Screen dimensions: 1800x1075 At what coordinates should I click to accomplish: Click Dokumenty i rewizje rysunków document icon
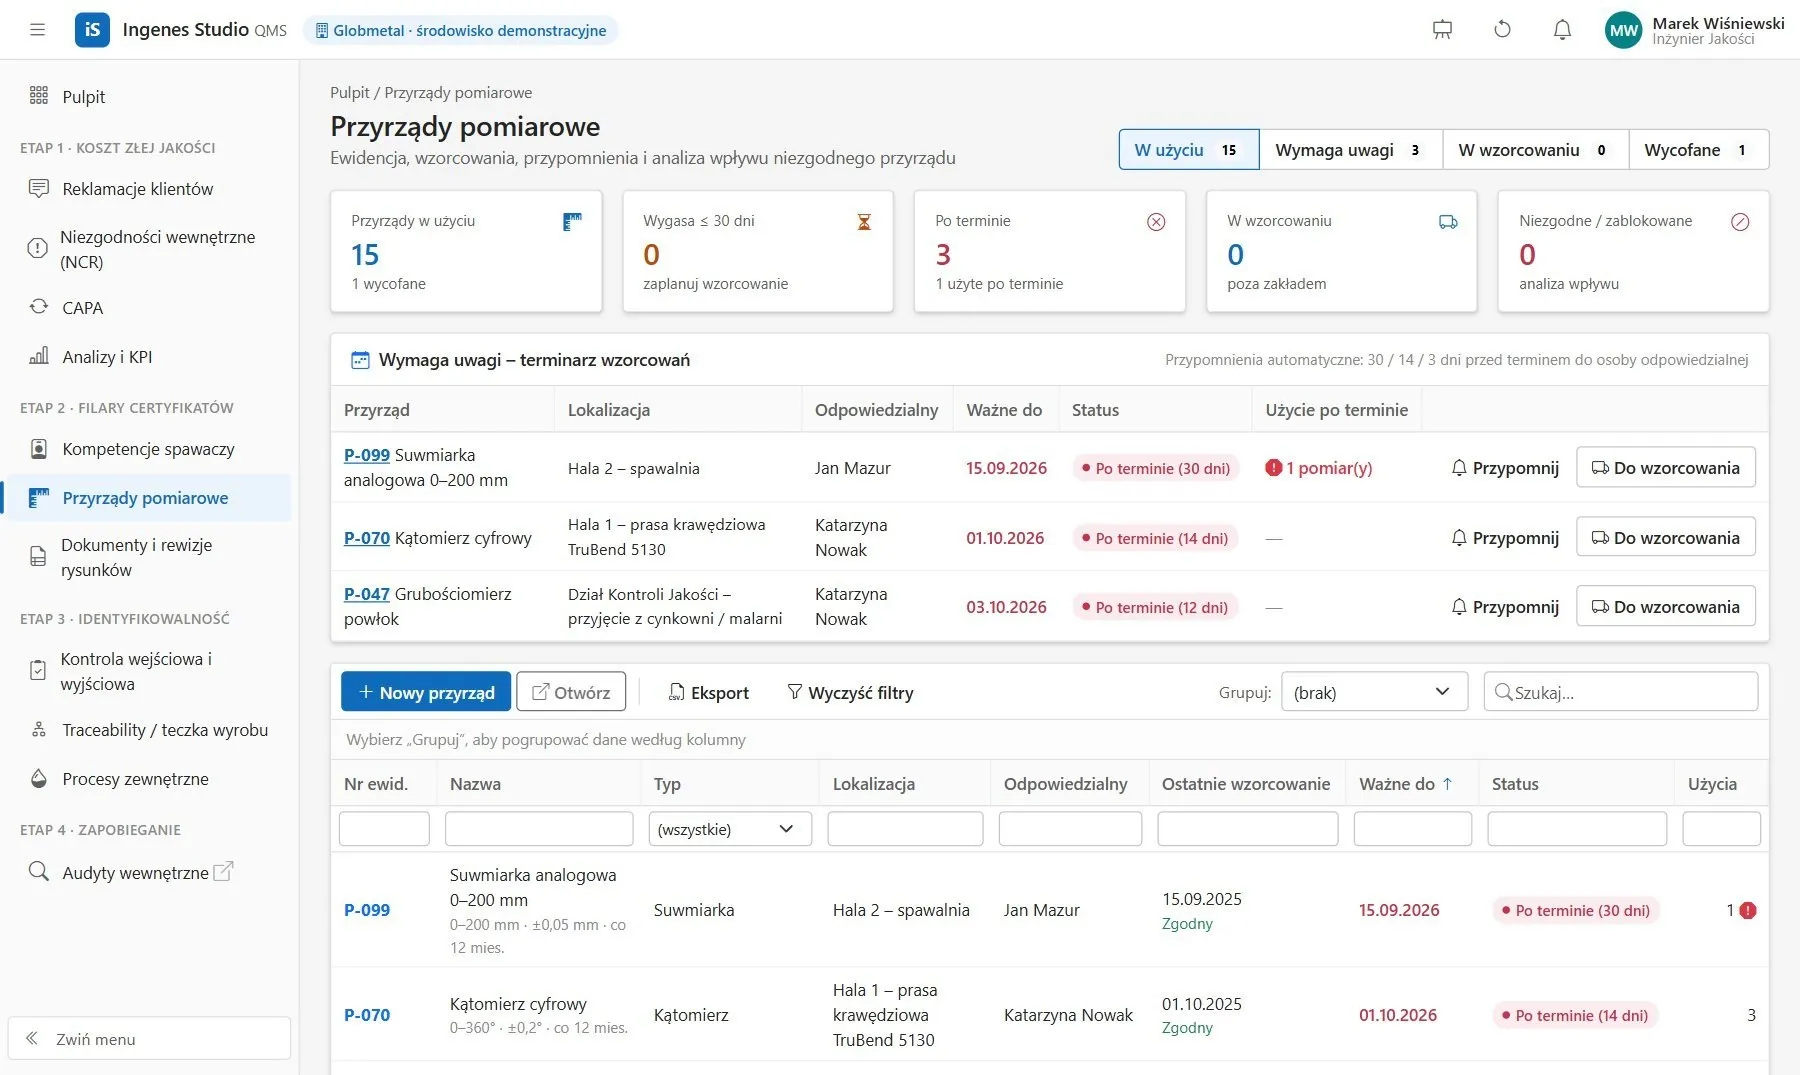38,557
